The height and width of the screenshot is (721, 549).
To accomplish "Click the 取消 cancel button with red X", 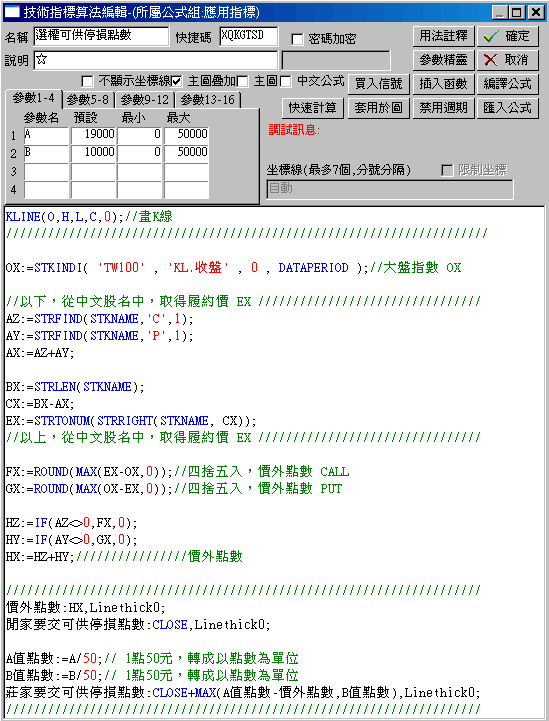I will click(x=508, y=60).
